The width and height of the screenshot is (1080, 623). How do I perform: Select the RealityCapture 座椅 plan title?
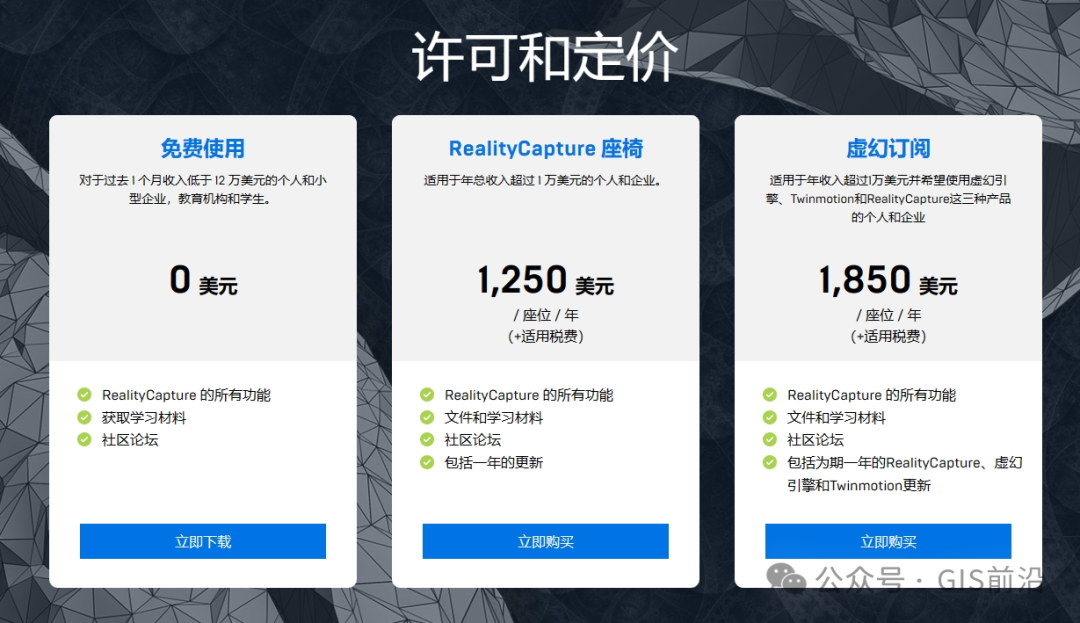(546, 148)
